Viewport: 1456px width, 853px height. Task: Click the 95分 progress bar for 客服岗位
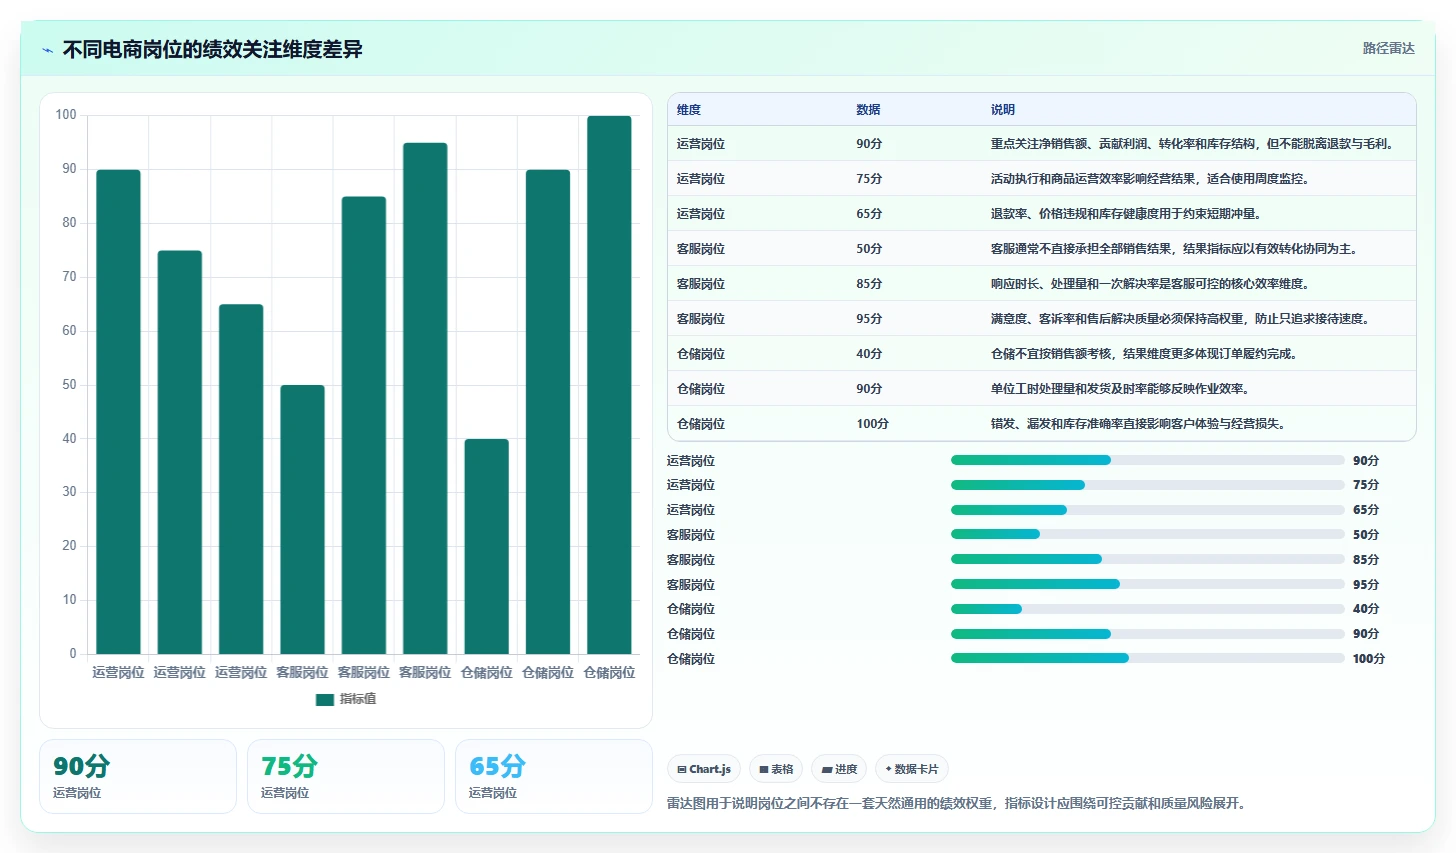(x=1148, y=585)
